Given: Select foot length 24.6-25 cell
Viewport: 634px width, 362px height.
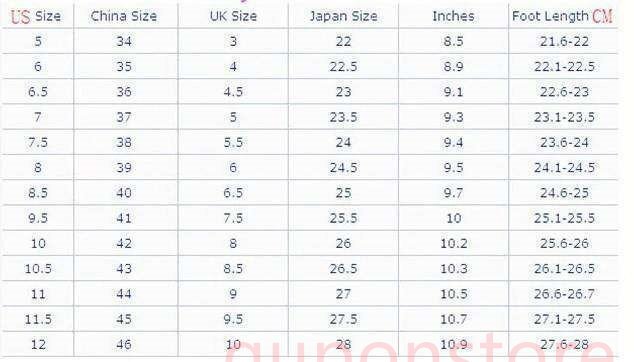Looking at the screenshot, I should [564, 193].
